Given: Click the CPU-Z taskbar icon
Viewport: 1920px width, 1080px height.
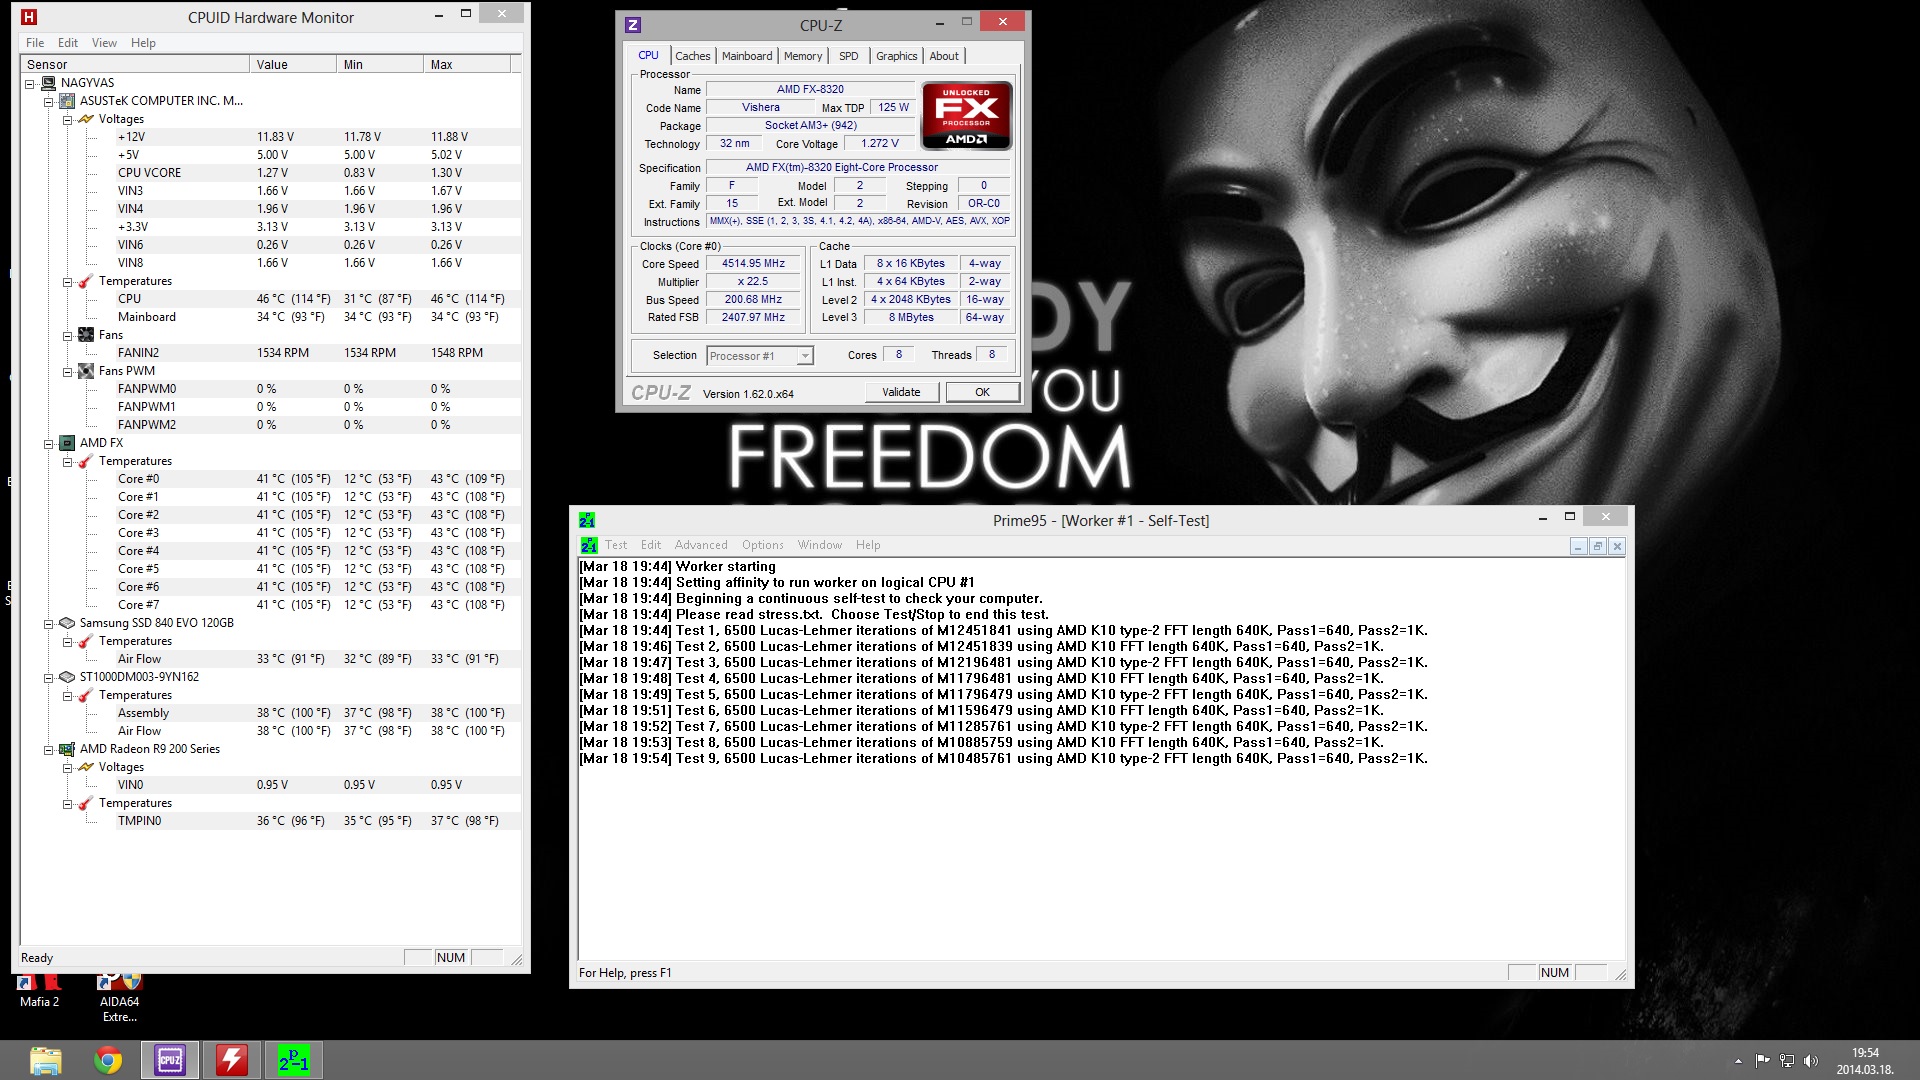Looking at the screenshot, I should [170, 1060].
